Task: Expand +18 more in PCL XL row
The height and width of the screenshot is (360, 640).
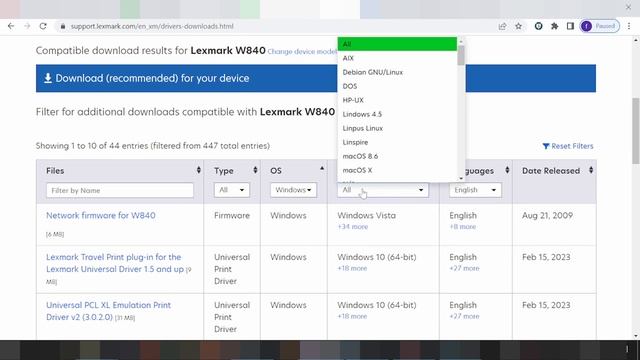Action: click(x=352, y=316)
